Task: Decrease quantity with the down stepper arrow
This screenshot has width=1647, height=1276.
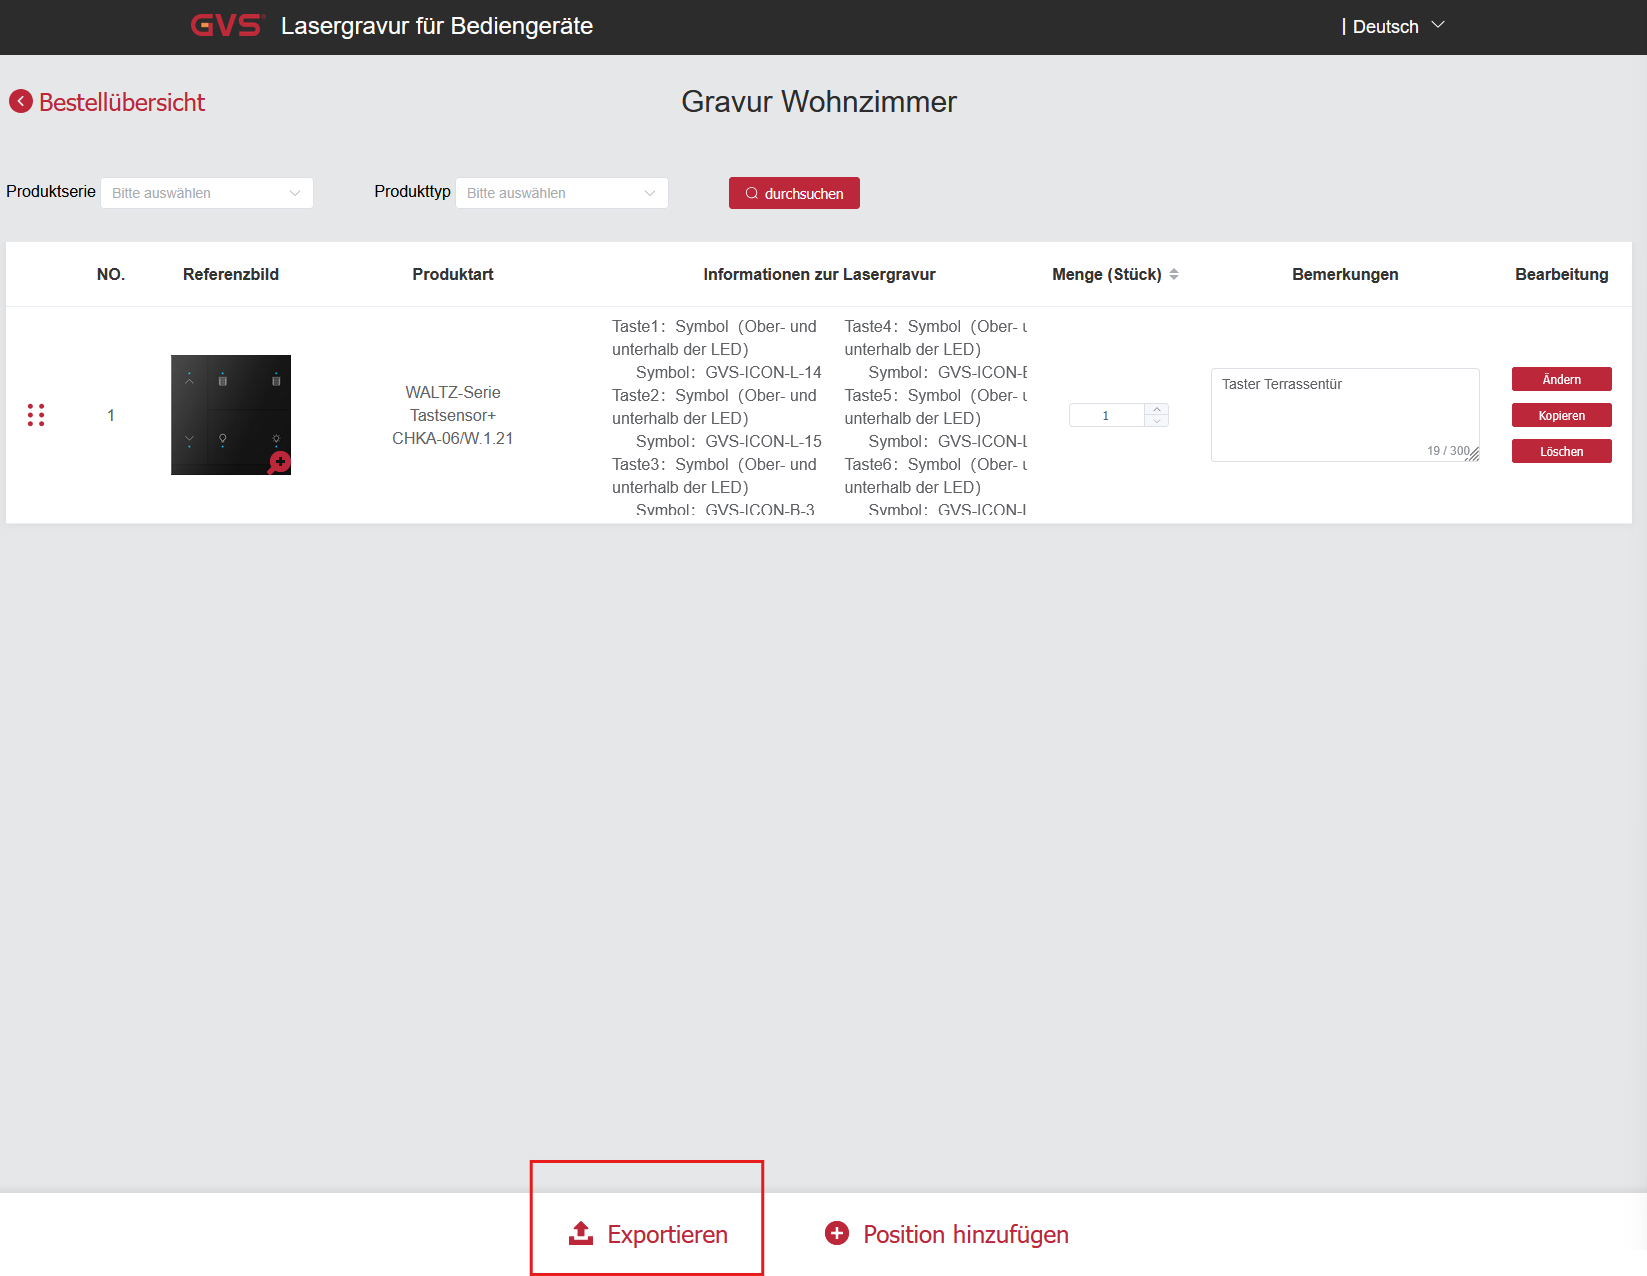Action: click(x=1157, y=421)
